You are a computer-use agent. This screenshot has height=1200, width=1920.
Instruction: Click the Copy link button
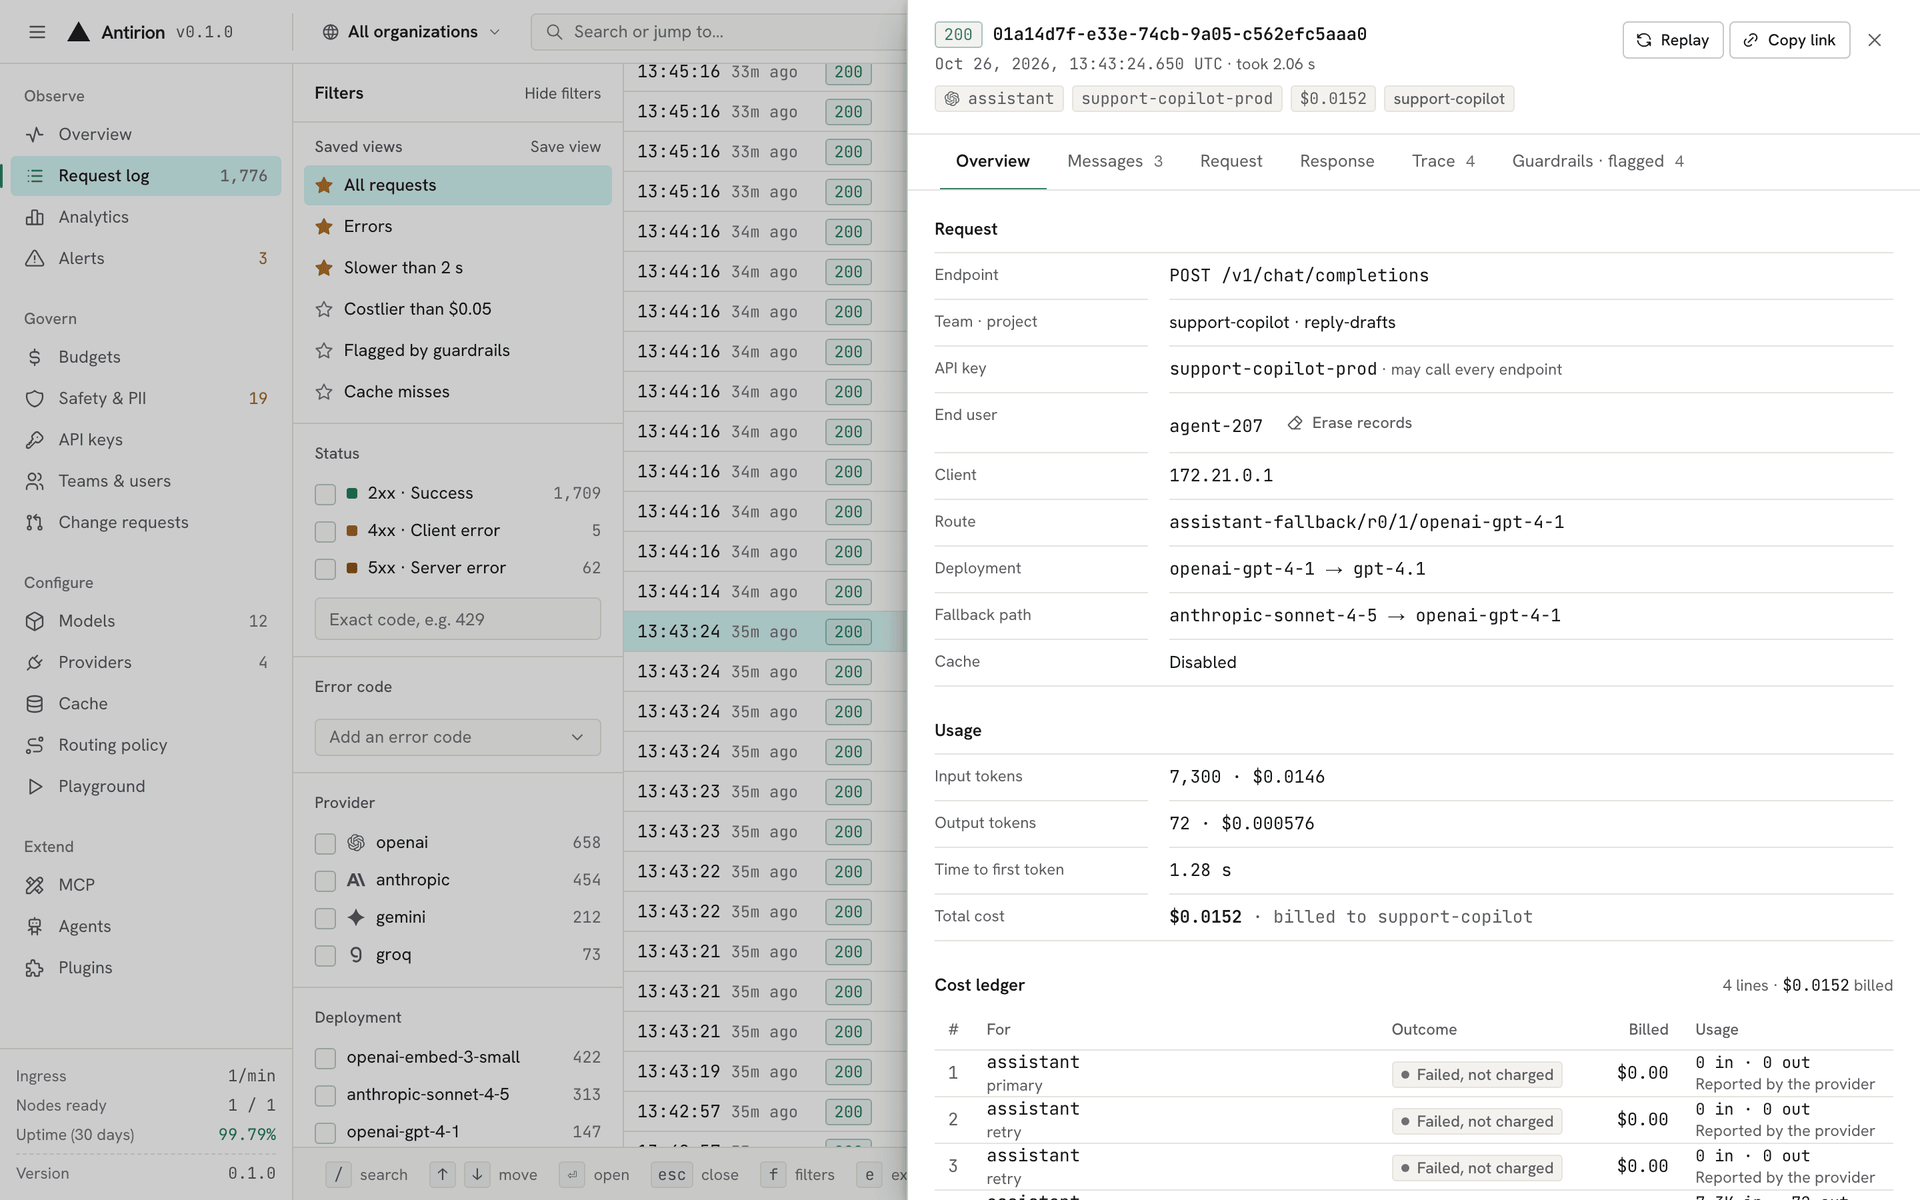point(1790,40)
